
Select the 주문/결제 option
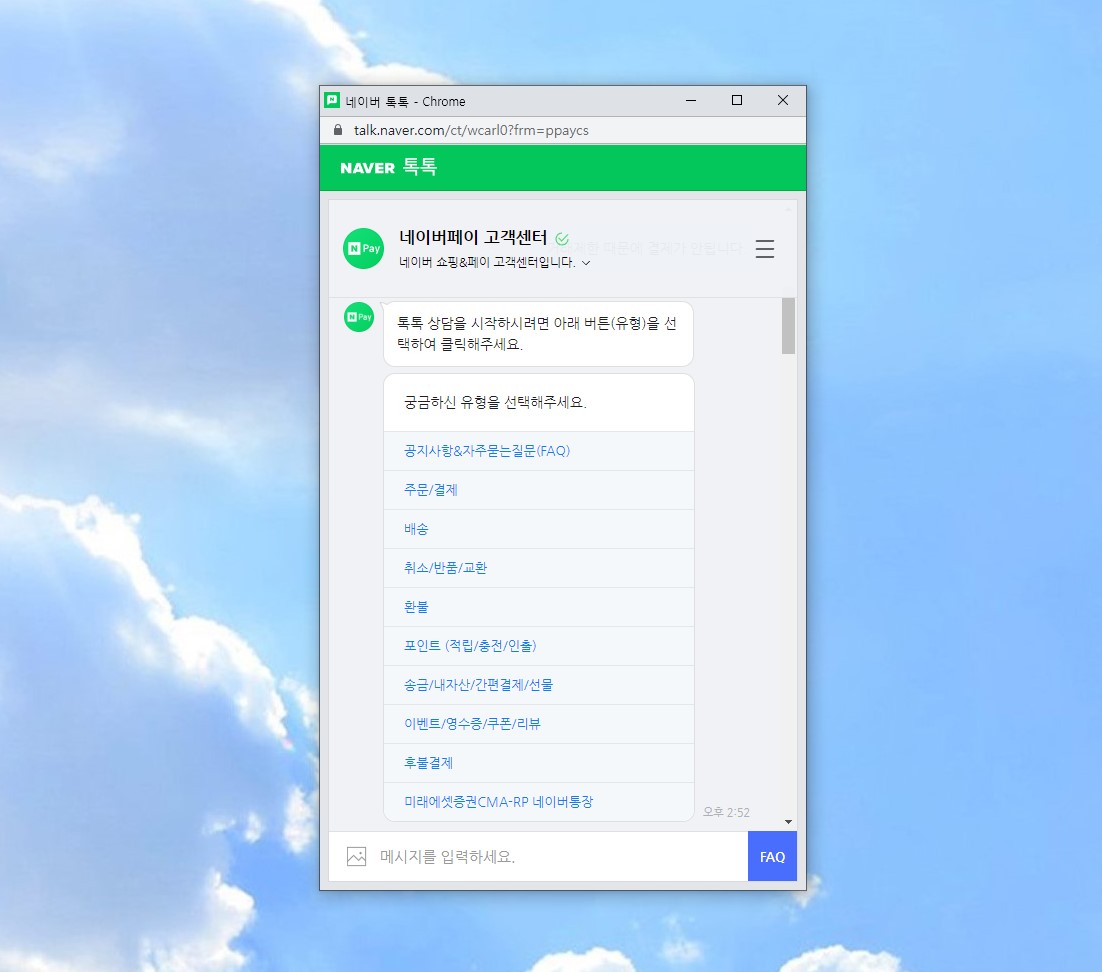tap(539, 490)
